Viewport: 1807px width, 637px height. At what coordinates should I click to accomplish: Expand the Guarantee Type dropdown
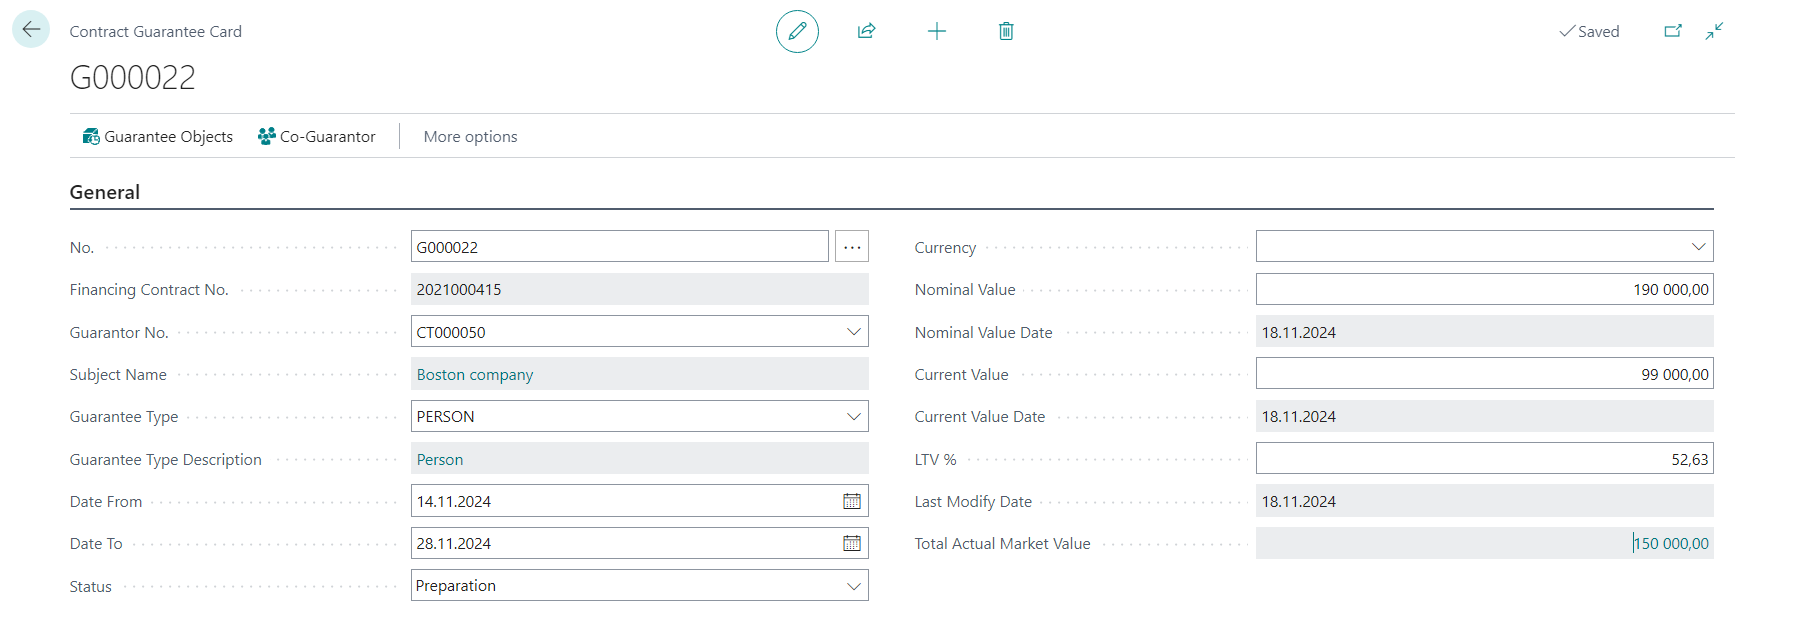point(853,417)
